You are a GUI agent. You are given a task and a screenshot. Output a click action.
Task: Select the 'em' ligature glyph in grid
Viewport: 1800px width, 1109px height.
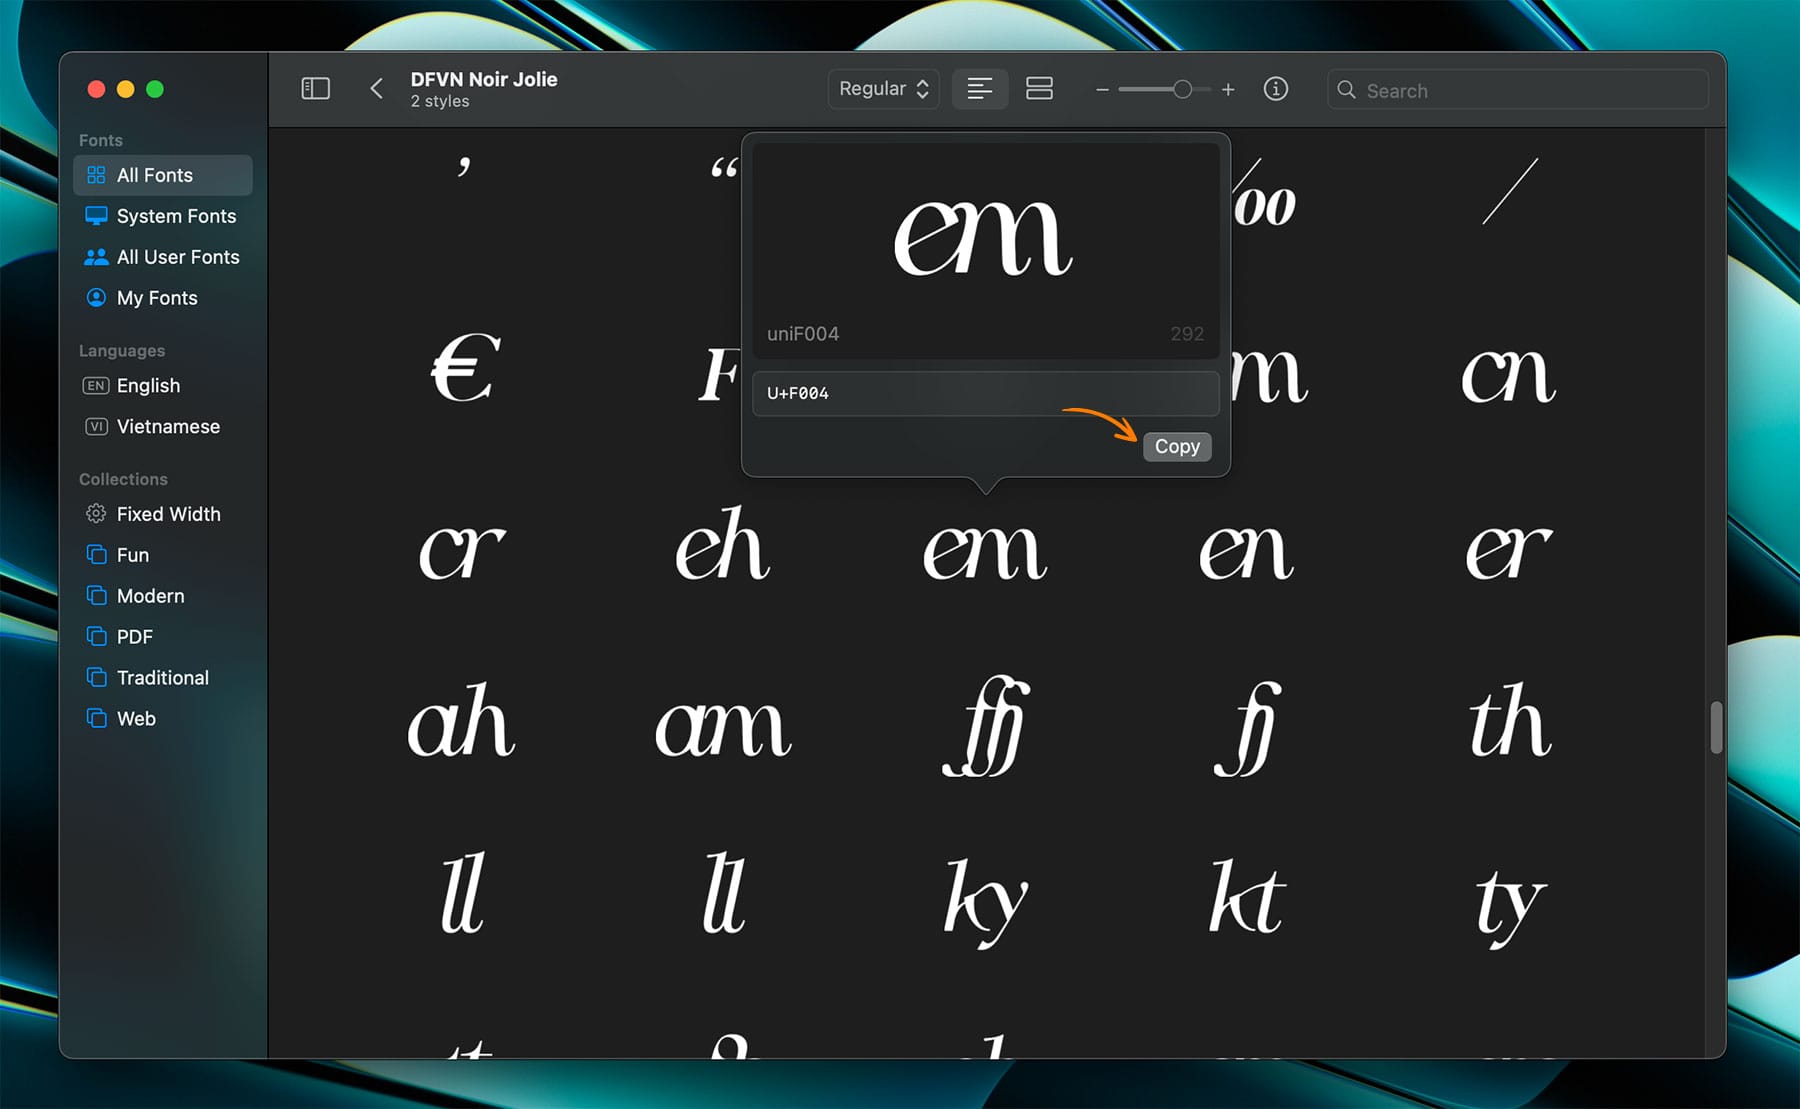(985, 551)
